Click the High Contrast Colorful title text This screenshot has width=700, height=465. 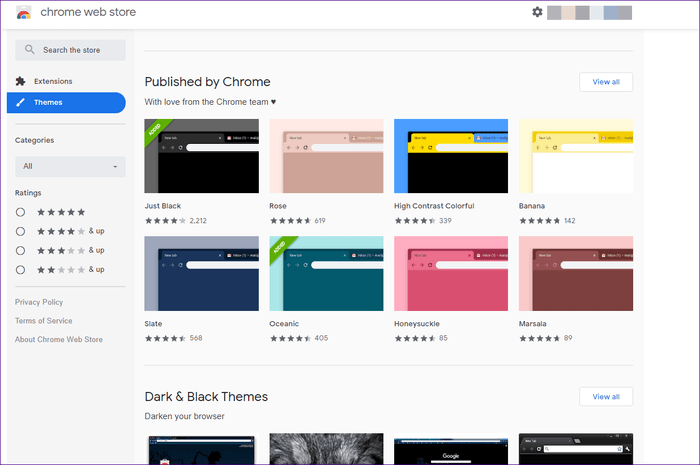434,206
